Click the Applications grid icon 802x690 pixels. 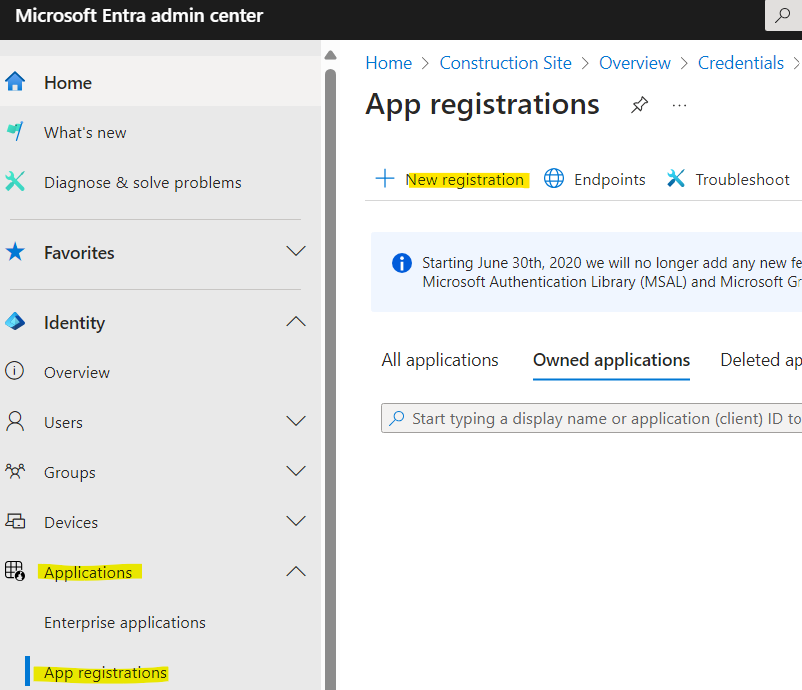coord(15,571)
